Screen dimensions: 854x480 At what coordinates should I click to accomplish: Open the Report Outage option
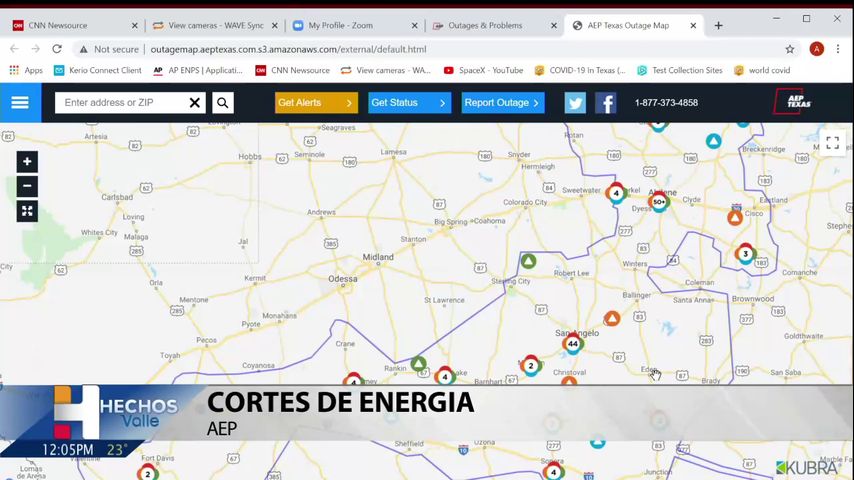(x=502, y=102)
